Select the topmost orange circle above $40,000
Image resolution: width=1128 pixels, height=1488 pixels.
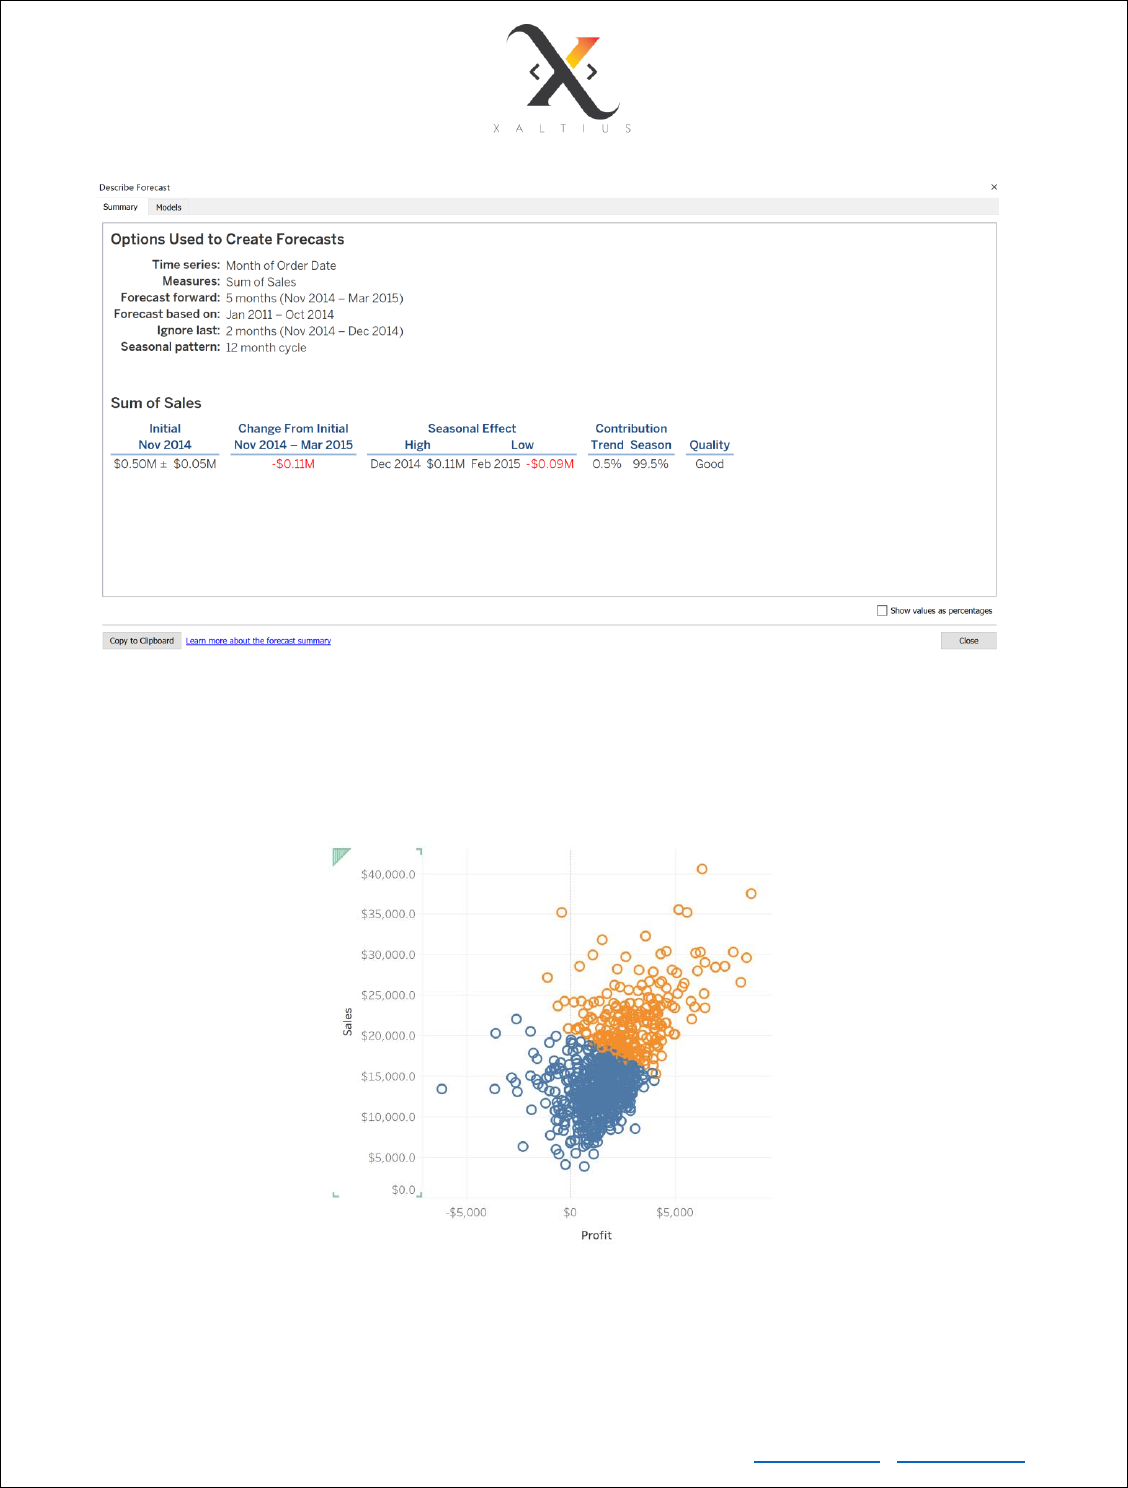702,869
